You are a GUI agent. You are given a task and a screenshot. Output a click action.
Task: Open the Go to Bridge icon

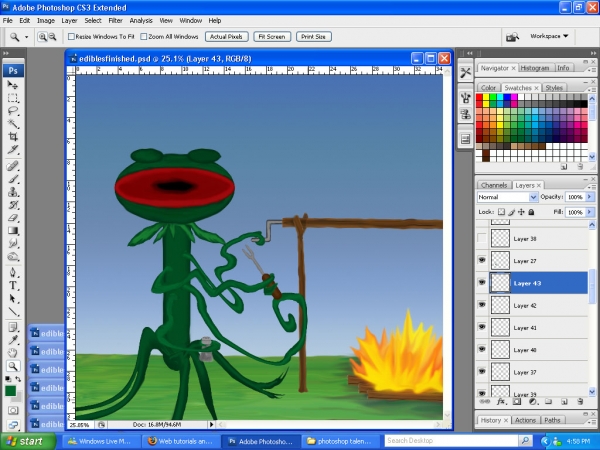coord(512,37)
